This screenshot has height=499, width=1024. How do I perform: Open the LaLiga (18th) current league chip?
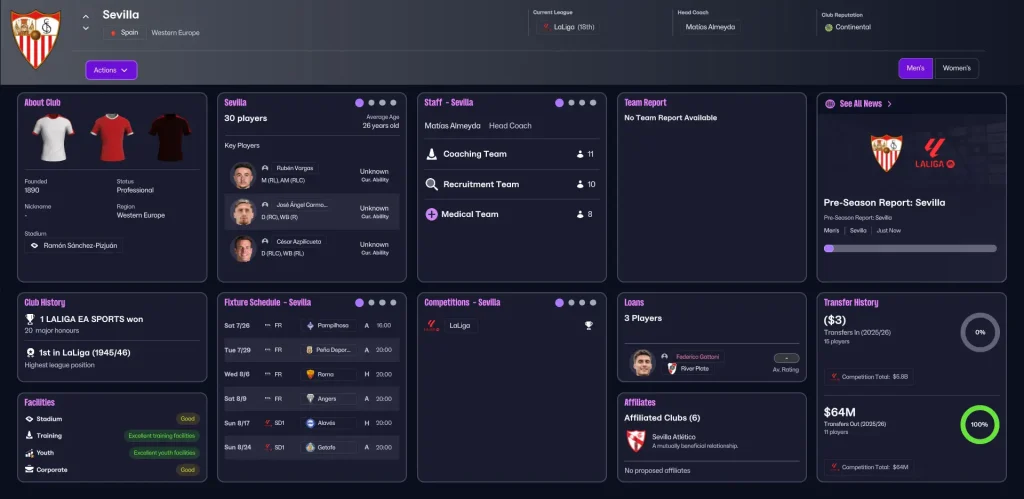pyautogui.click(x=568, y=27)
